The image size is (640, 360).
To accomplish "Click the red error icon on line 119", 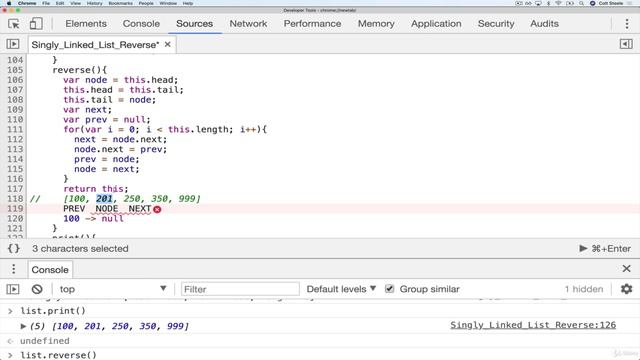I will tap(157, 209).
